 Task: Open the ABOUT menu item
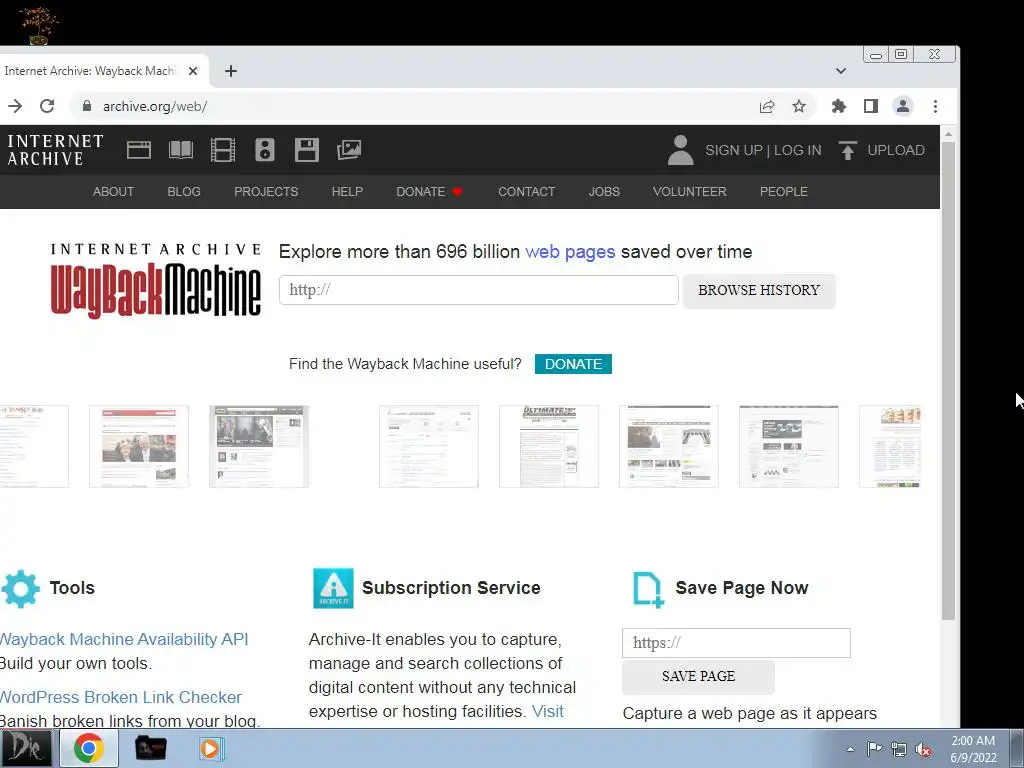[x=113, y=192]
